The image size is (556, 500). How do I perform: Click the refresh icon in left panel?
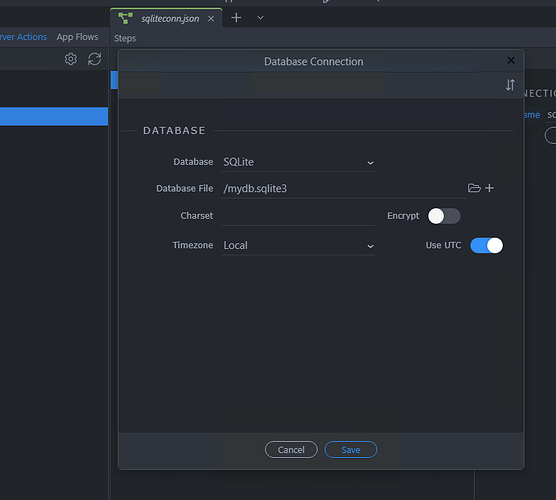(x=94, y=59)
